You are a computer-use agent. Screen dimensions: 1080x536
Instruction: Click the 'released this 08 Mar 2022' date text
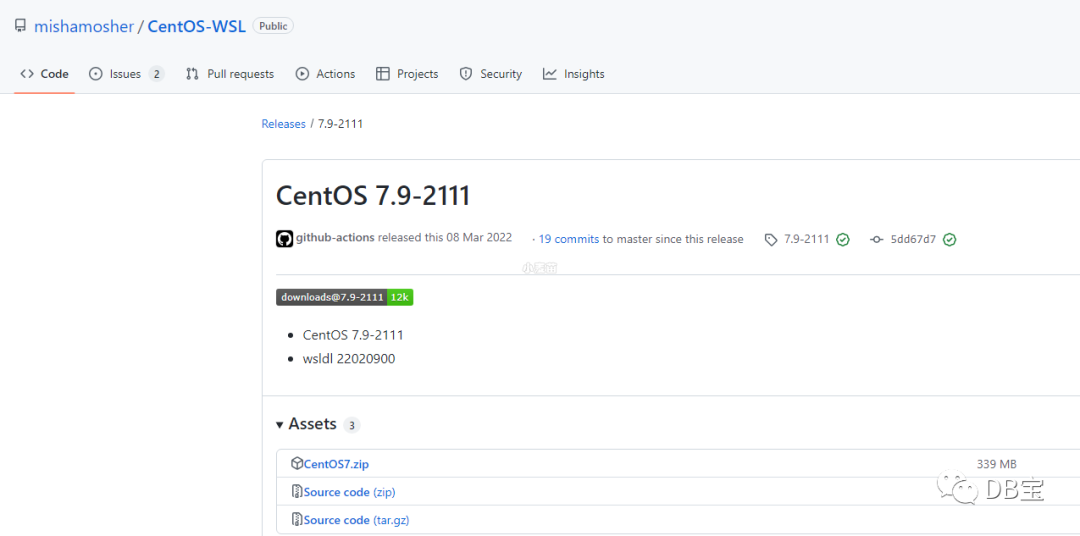click(x=445, y=238)
